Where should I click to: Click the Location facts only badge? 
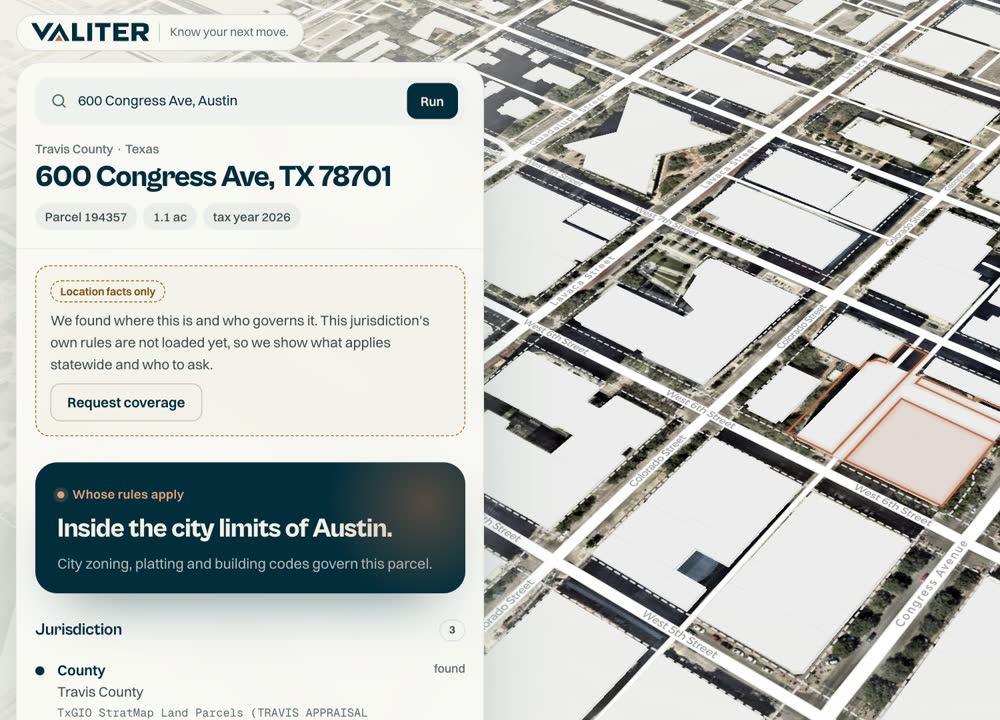pos(108,291)
